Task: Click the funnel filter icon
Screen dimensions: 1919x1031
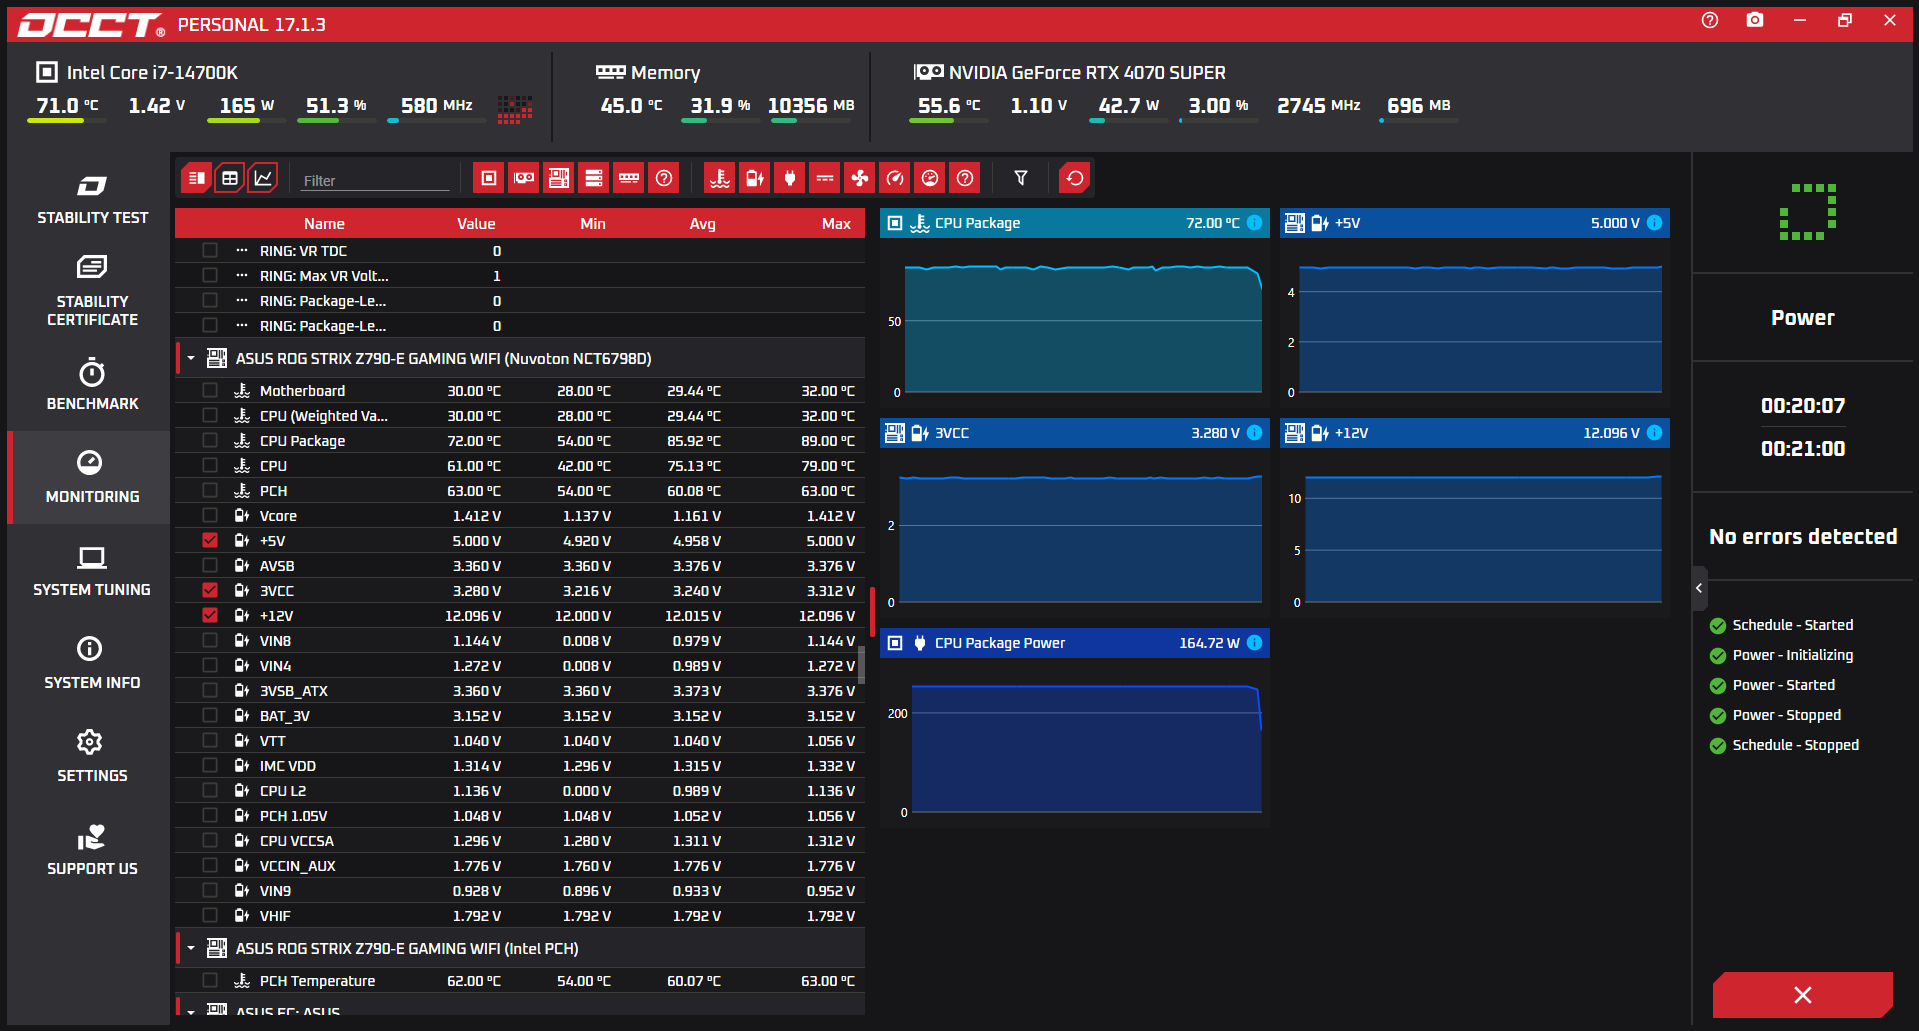Action: click(x=1021, y=178)
